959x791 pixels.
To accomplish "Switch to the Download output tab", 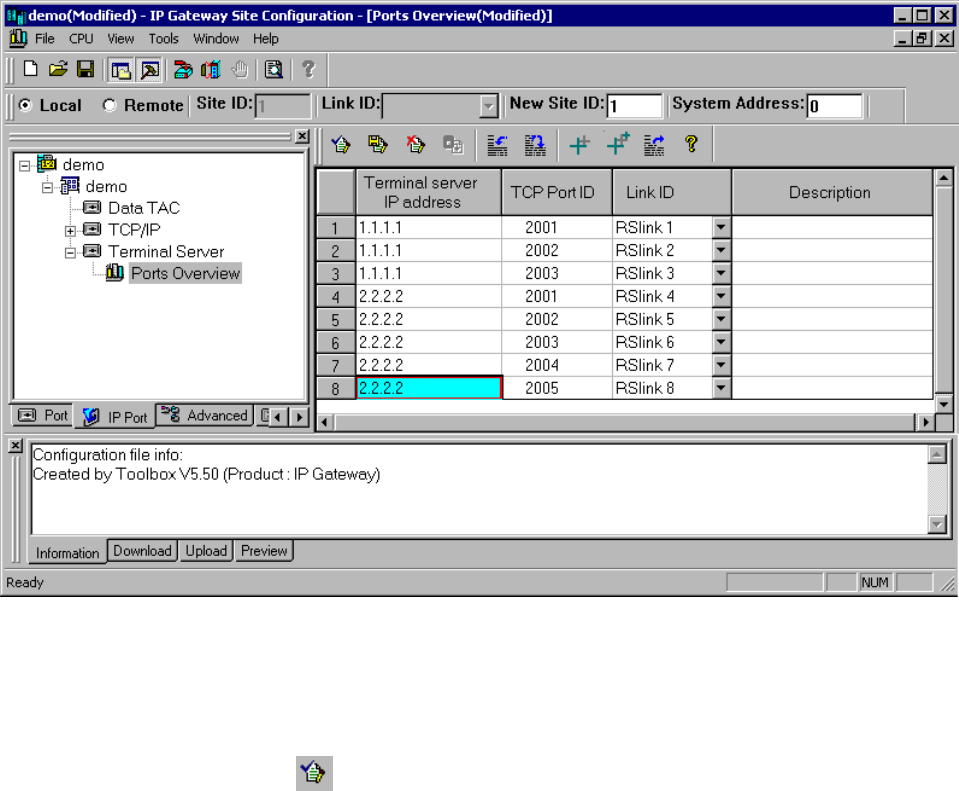I will click(x=143, y=551).
